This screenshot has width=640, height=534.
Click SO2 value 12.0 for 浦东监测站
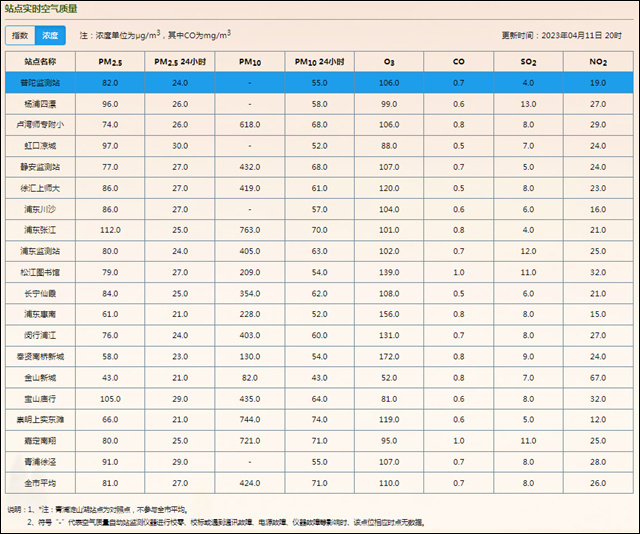click(529, 251)
